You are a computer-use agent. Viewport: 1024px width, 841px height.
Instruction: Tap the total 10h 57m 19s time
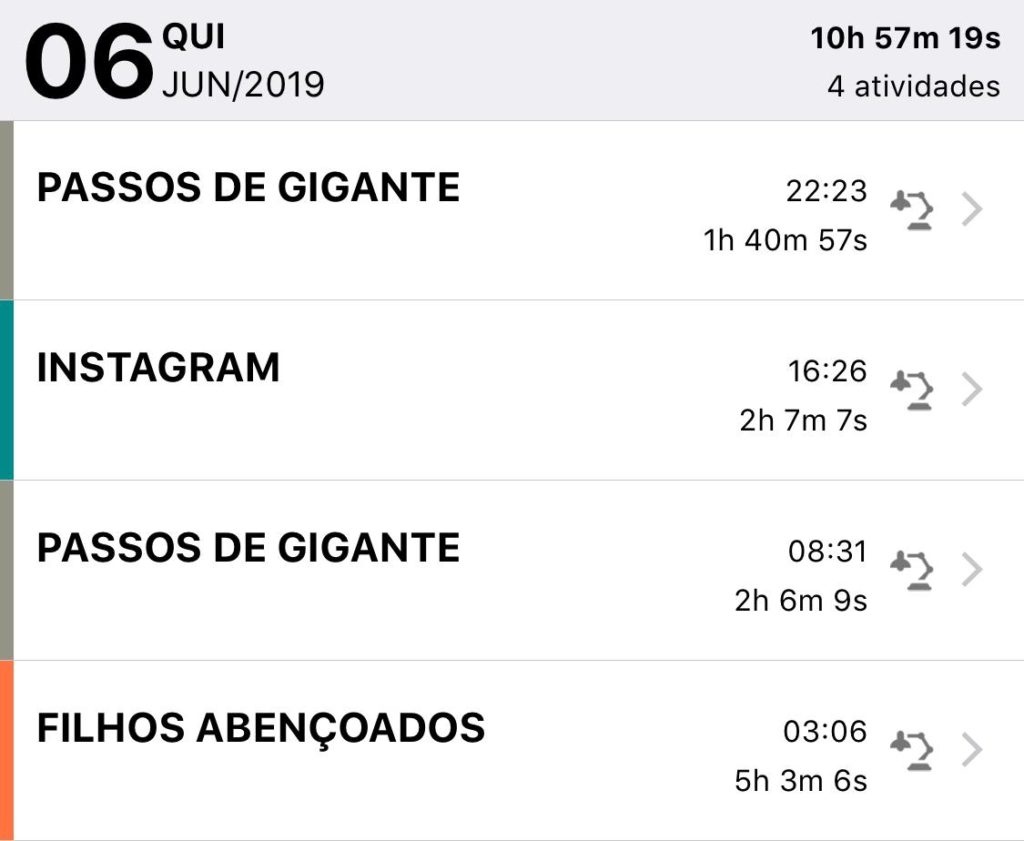click(x=905, y=38)
